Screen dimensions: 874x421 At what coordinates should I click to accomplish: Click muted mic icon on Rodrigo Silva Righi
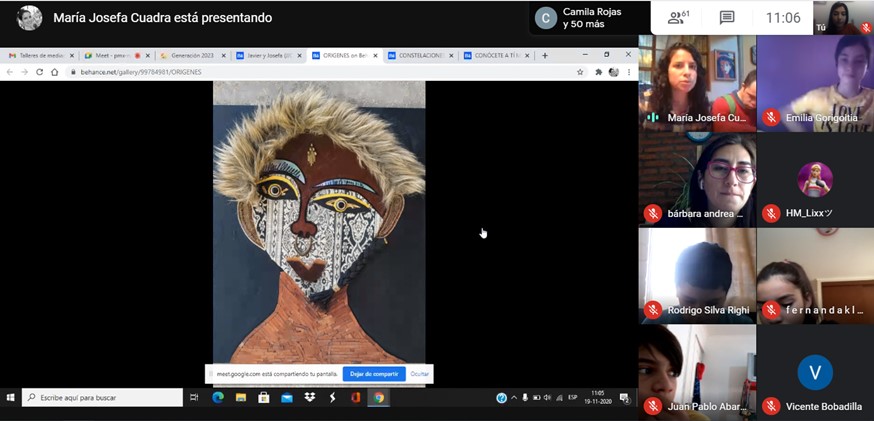point(653,310)
